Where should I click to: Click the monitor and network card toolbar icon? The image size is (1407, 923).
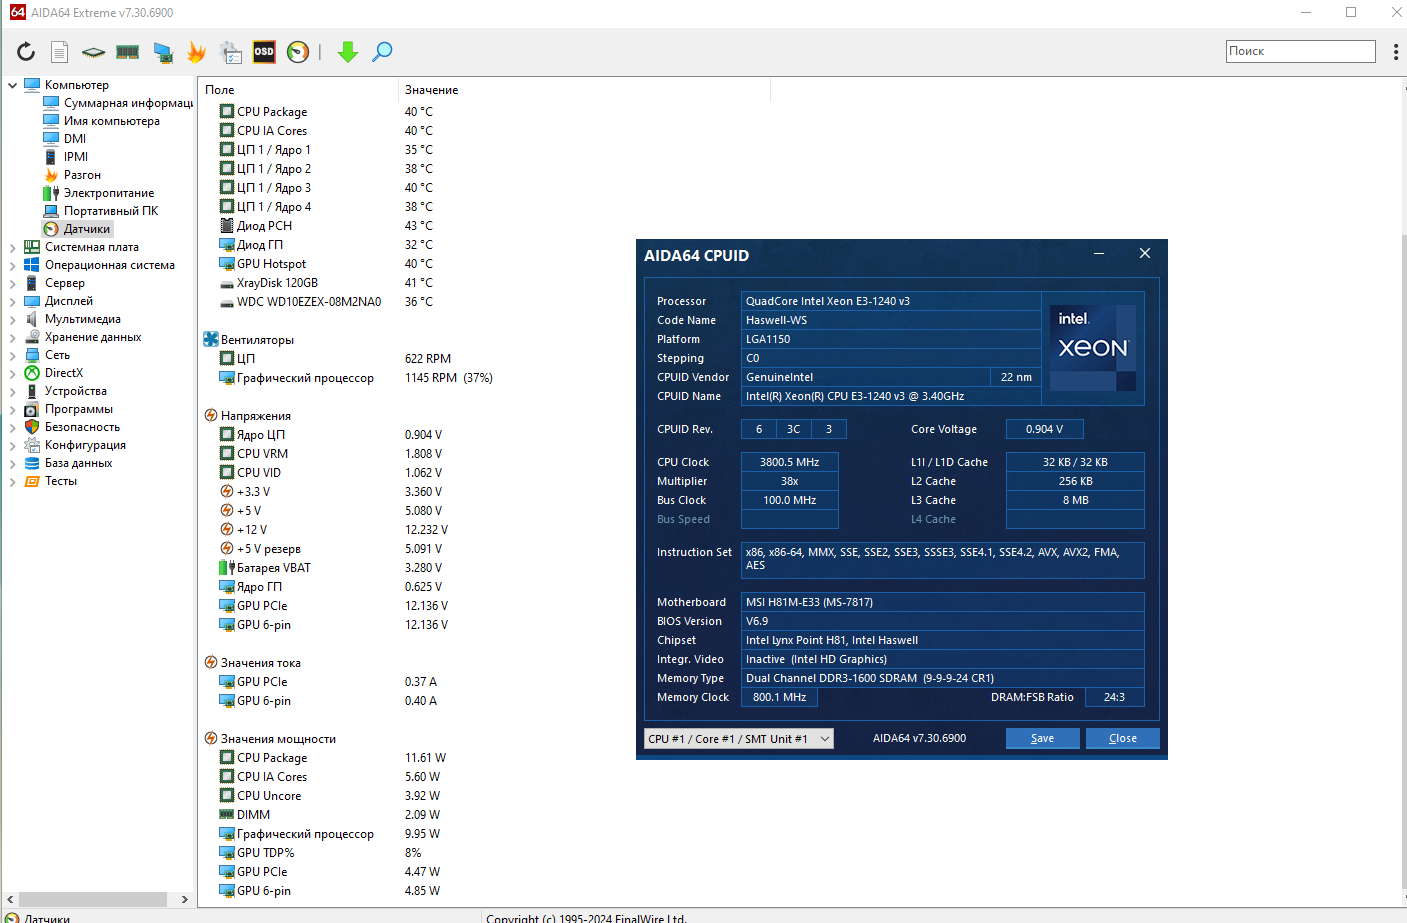click(x=163, y=52)
